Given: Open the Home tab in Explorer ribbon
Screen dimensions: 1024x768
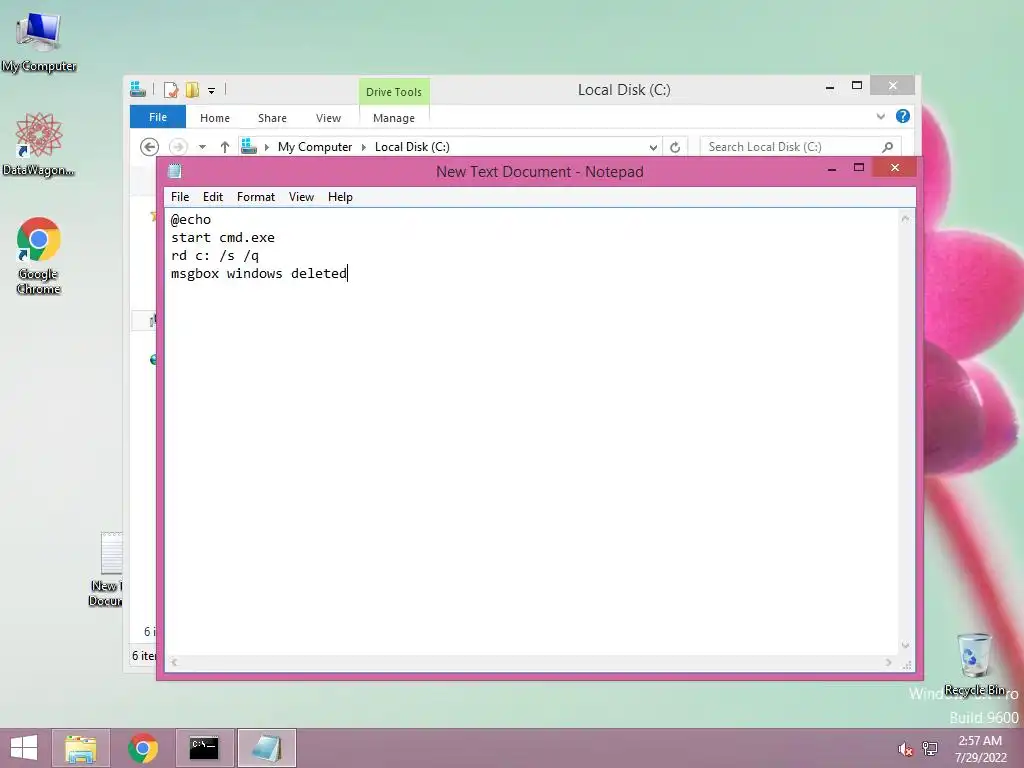Looking at the screenshot, I should coord(215,118).
